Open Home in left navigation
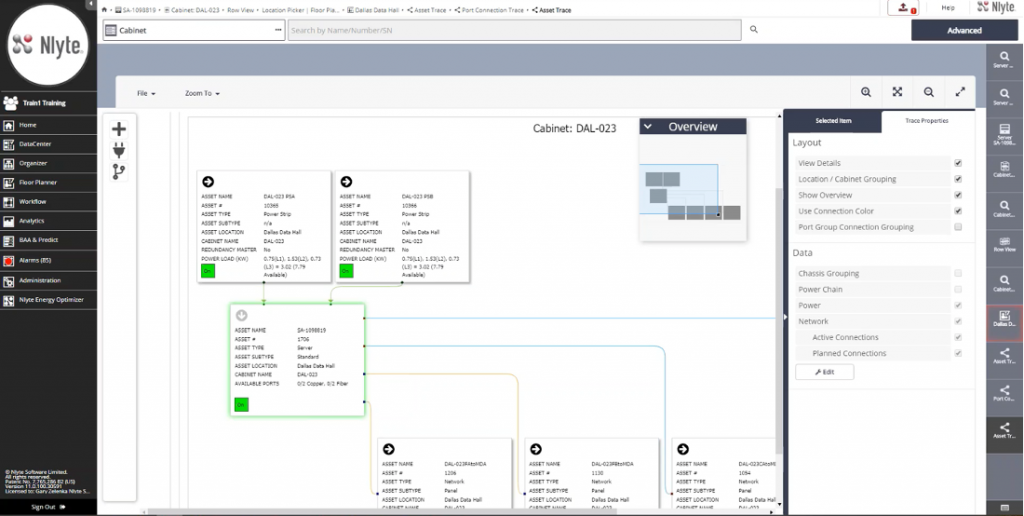This screenshot has width=1024, height=516. coord(48,125)
